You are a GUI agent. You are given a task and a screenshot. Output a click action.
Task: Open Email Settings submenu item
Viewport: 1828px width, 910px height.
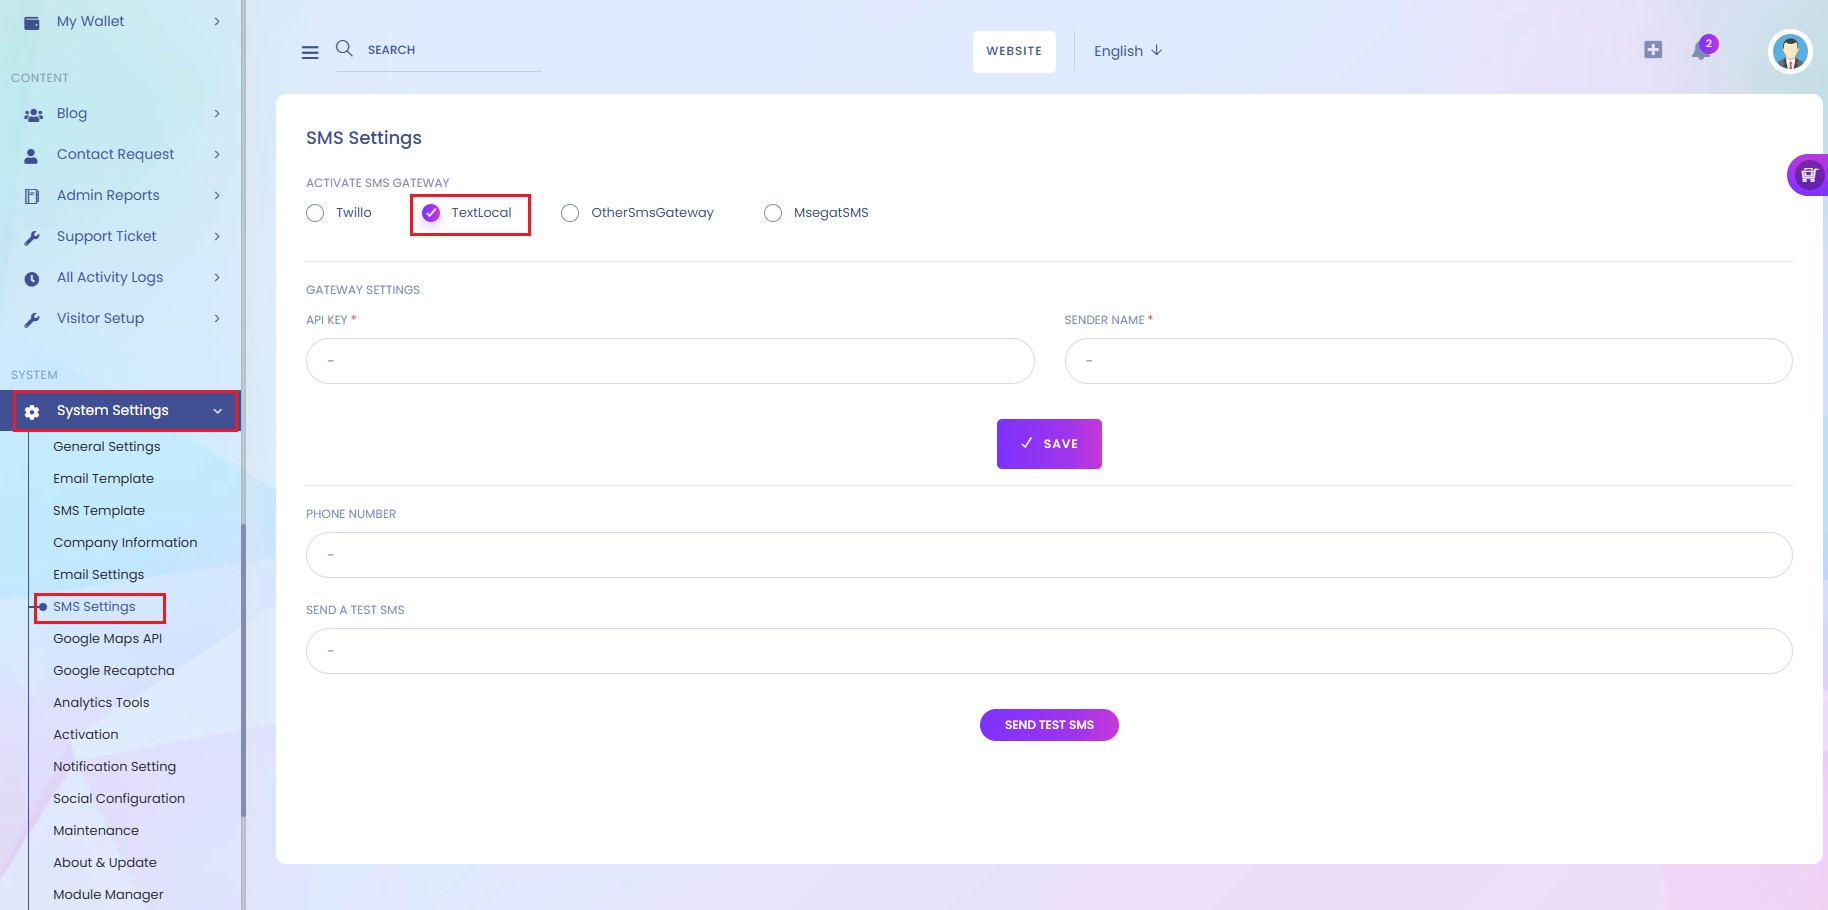pyautogui.click(x=98, y=574)
